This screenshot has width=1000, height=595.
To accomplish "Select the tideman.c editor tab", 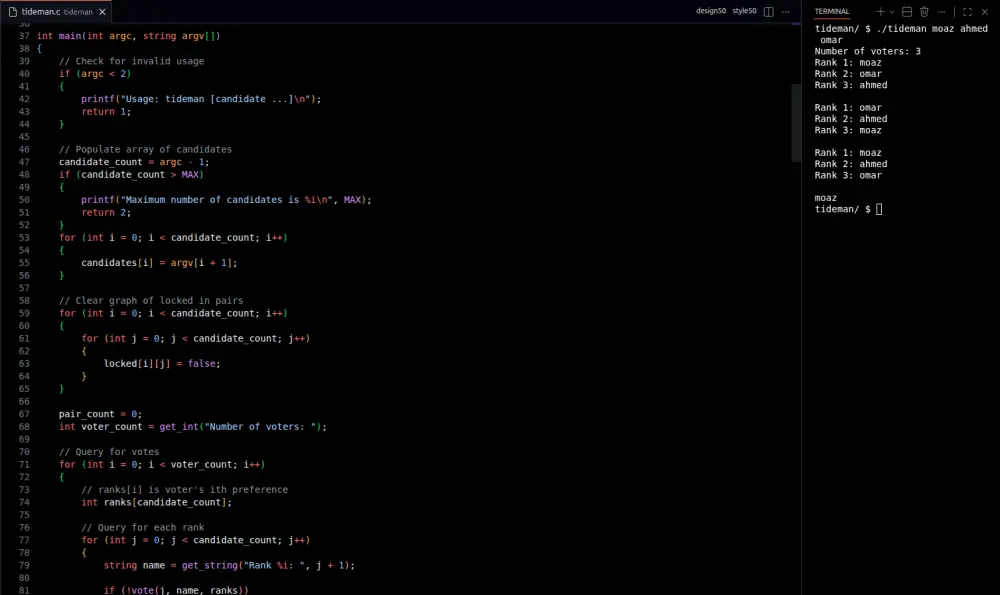I will (57, 11).
